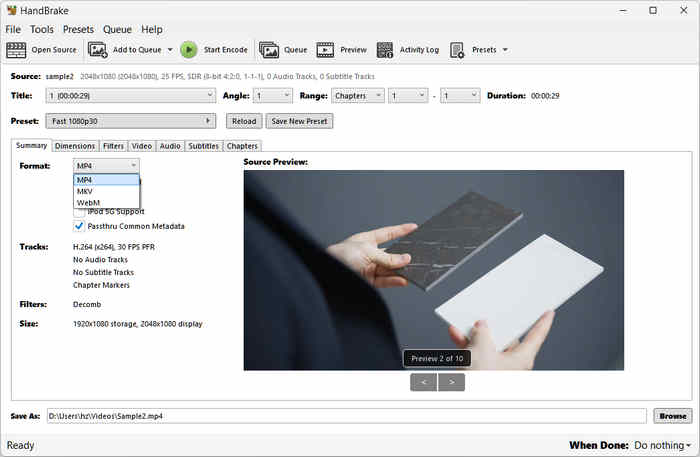Open the Fast 1080p30 preset selector
Viewport: 700px width, 457px height.
pyautogui.click(x=130, y=121)
